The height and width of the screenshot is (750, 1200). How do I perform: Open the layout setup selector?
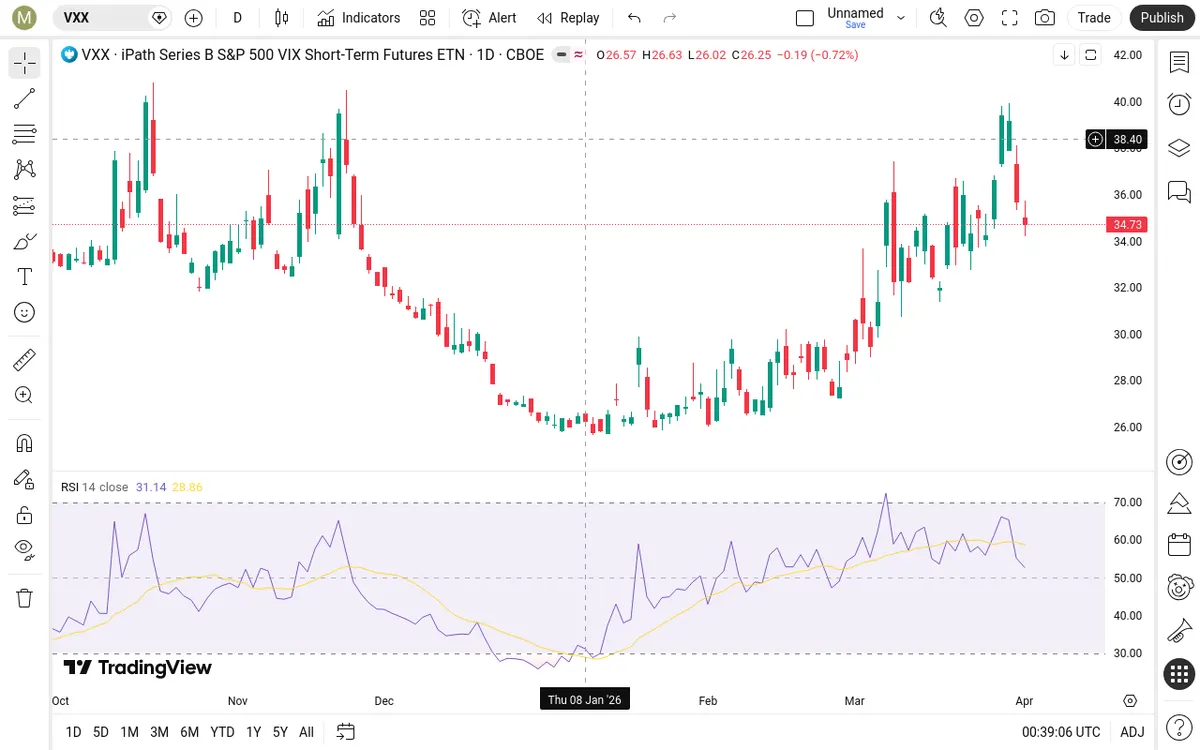coord(805,18)
